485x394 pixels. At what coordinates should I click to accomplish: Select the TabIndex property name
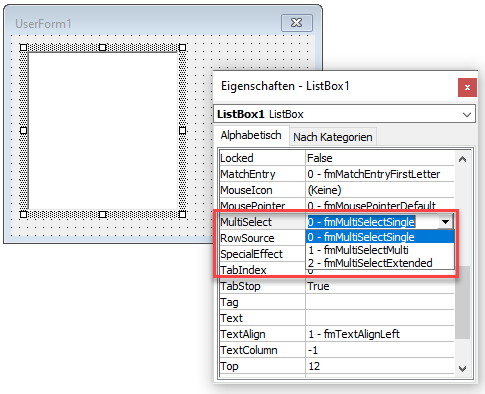click(243, 270)
